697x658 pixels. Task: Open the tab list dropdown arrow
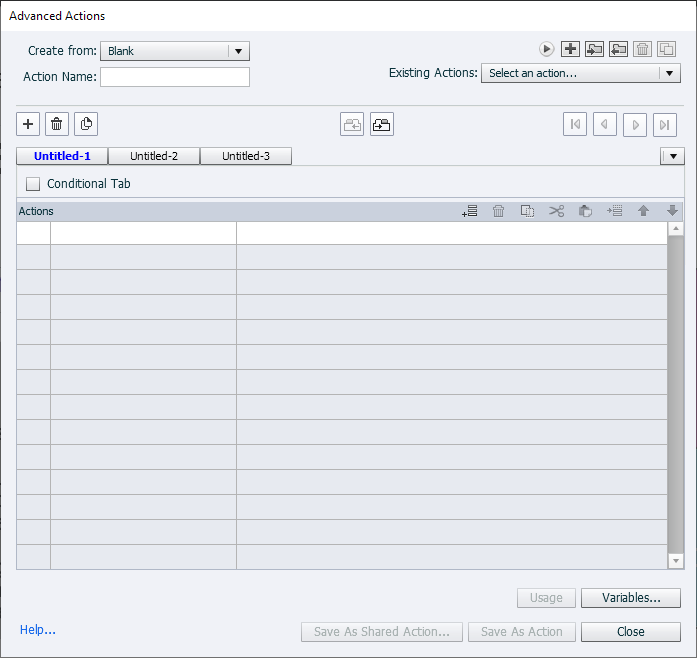pyautogui.click(x=673, y=156)
